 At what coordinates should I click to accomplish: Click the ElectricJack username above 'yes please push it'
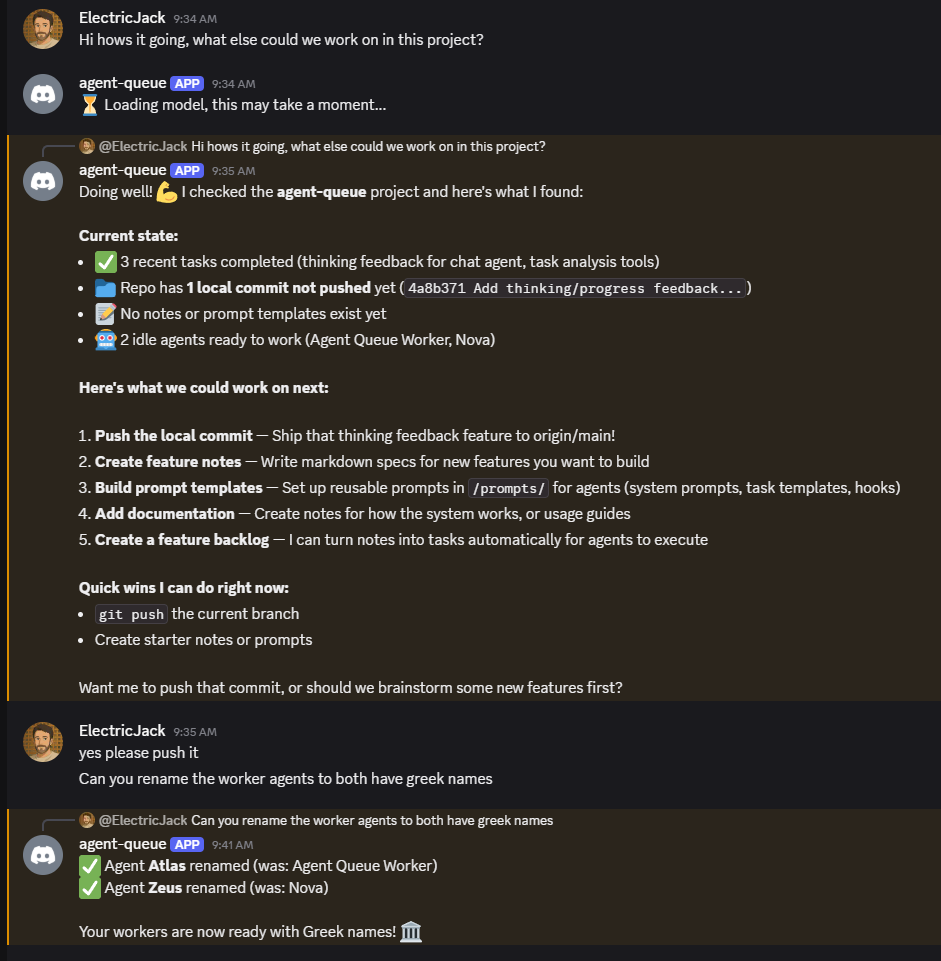(122, 730)
